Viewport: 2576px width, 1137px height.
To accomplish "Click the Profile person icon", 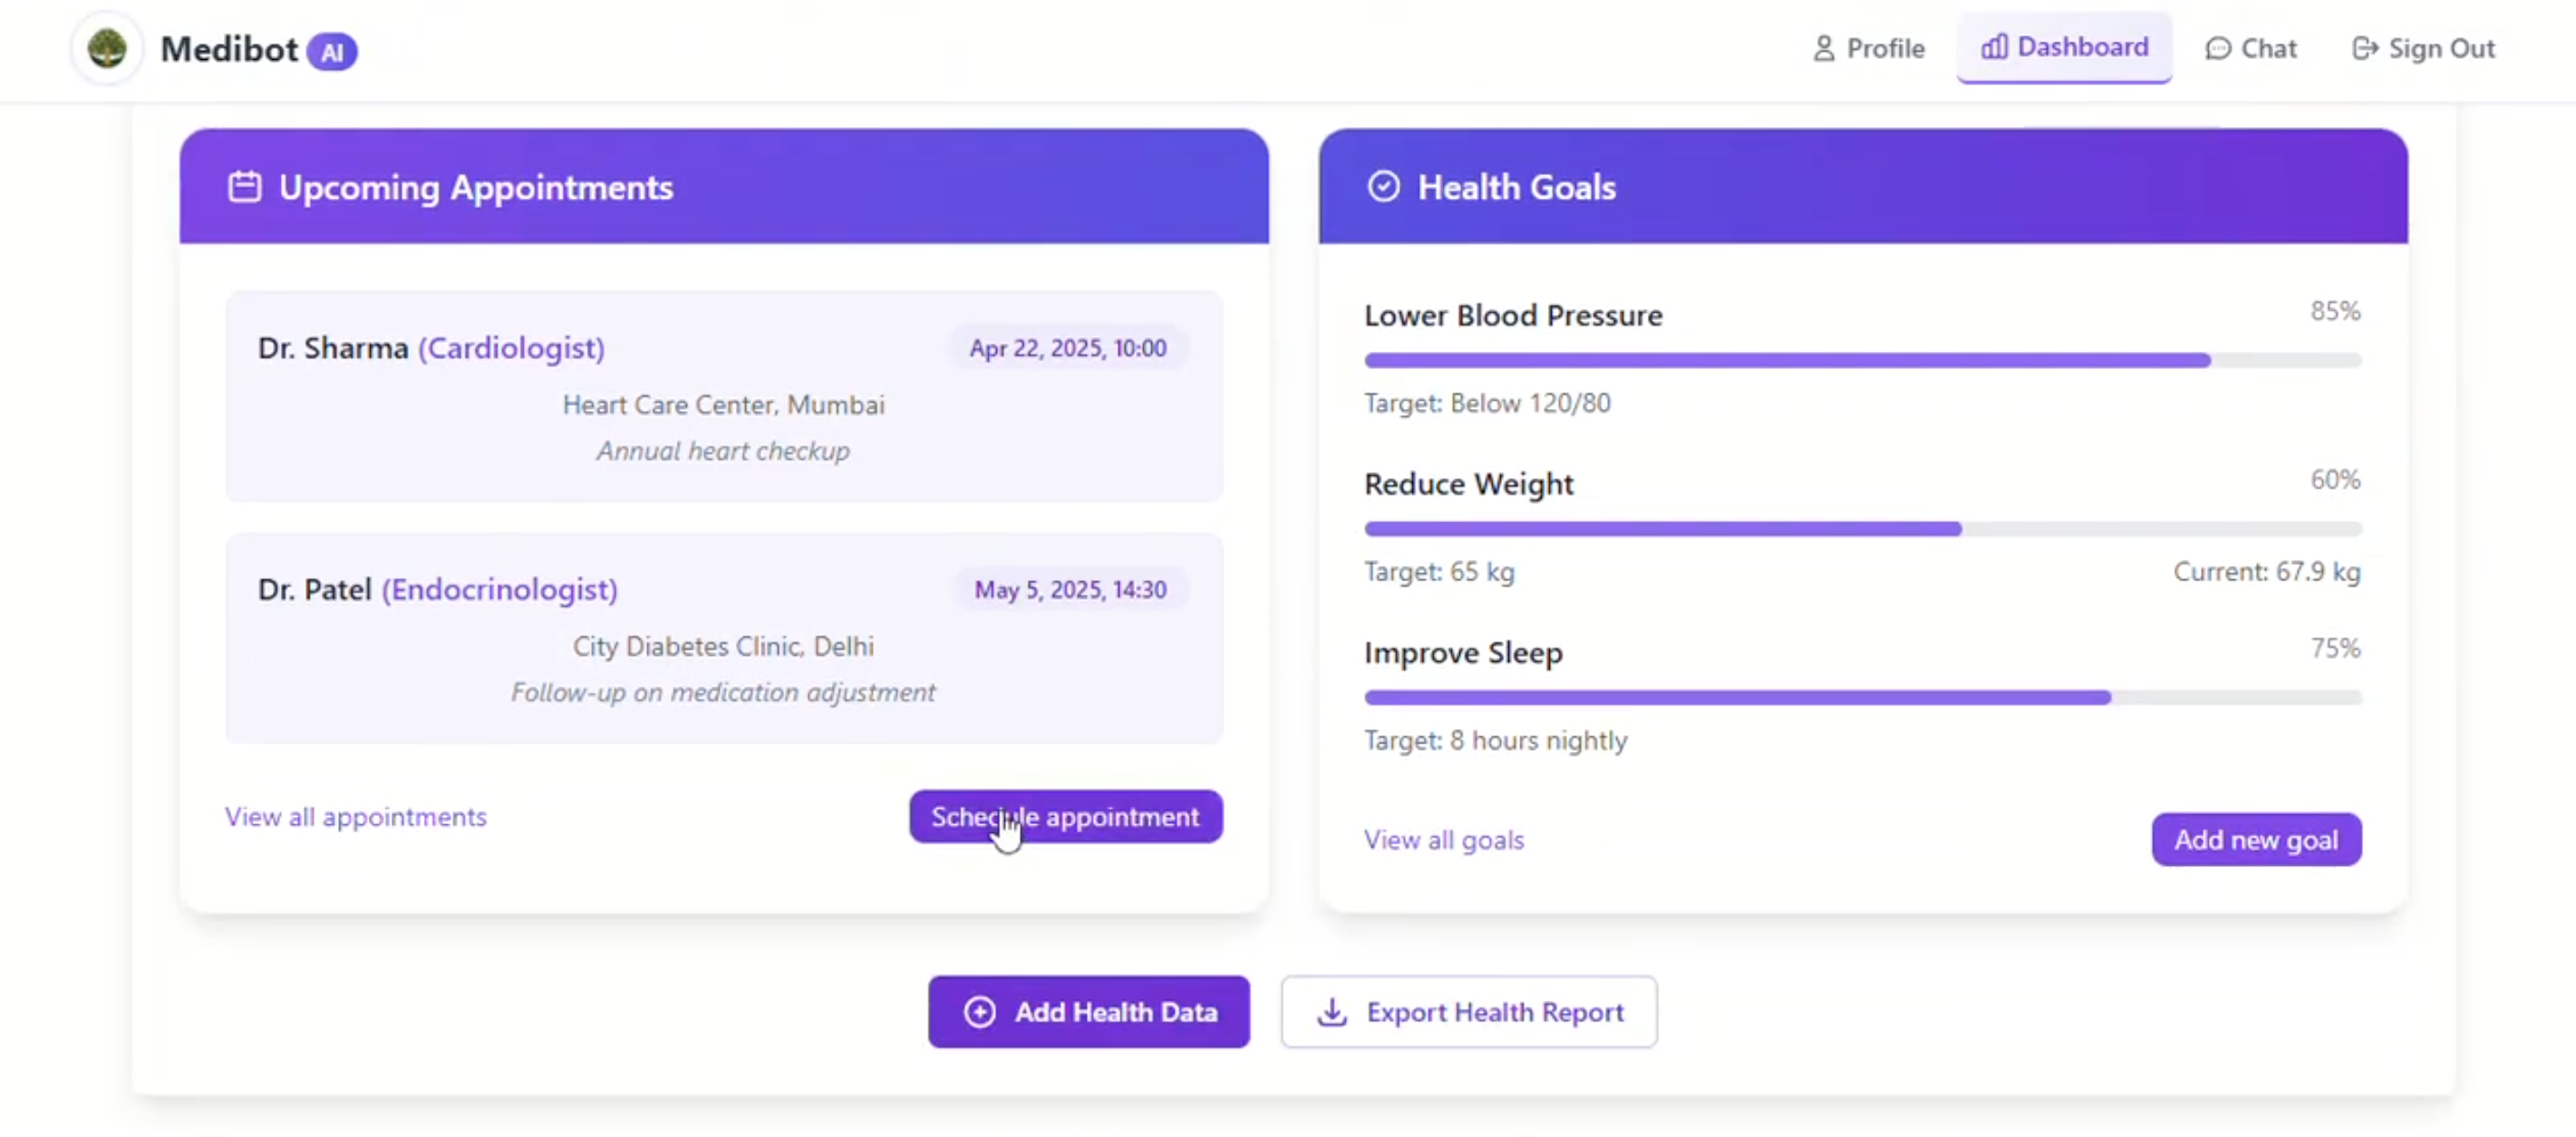I will click(1823, 48).
